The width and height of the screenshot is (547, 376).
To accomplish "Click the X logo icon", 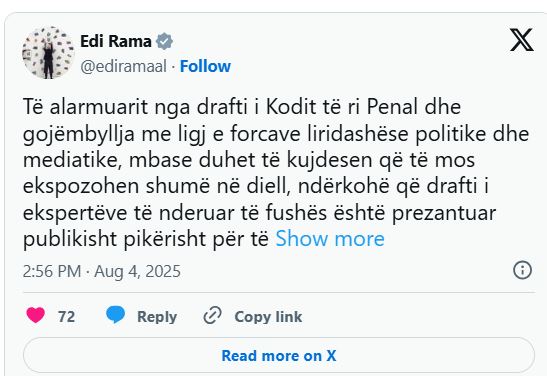I will [522, 40].
